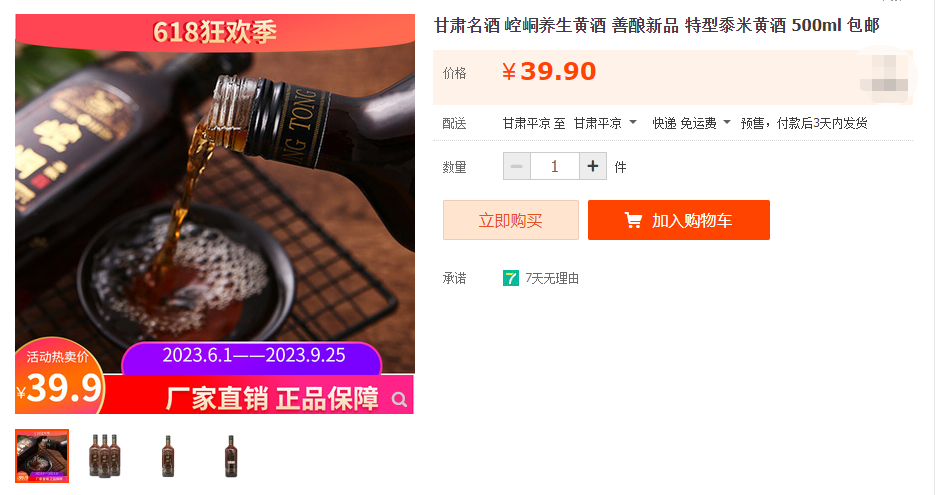Increase quantity with the plus button
Screen dimensions: 944x495
click(x=592, y=166)
